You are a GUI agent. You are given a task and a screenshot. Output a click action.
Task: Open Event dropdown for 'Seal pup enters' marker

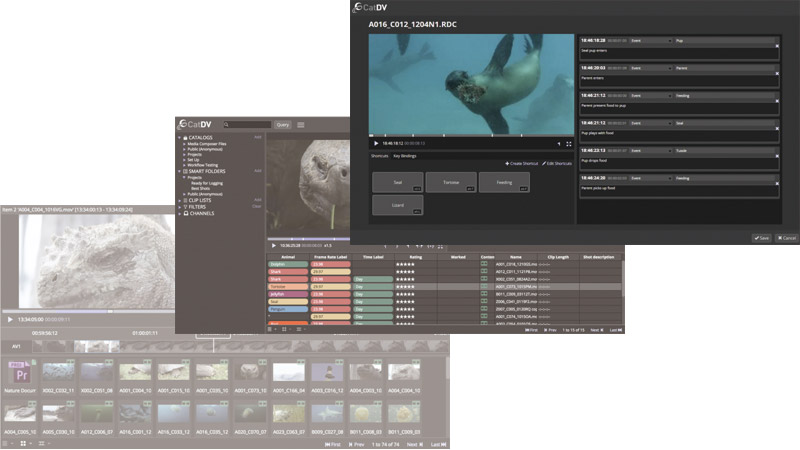pos(651,40)
